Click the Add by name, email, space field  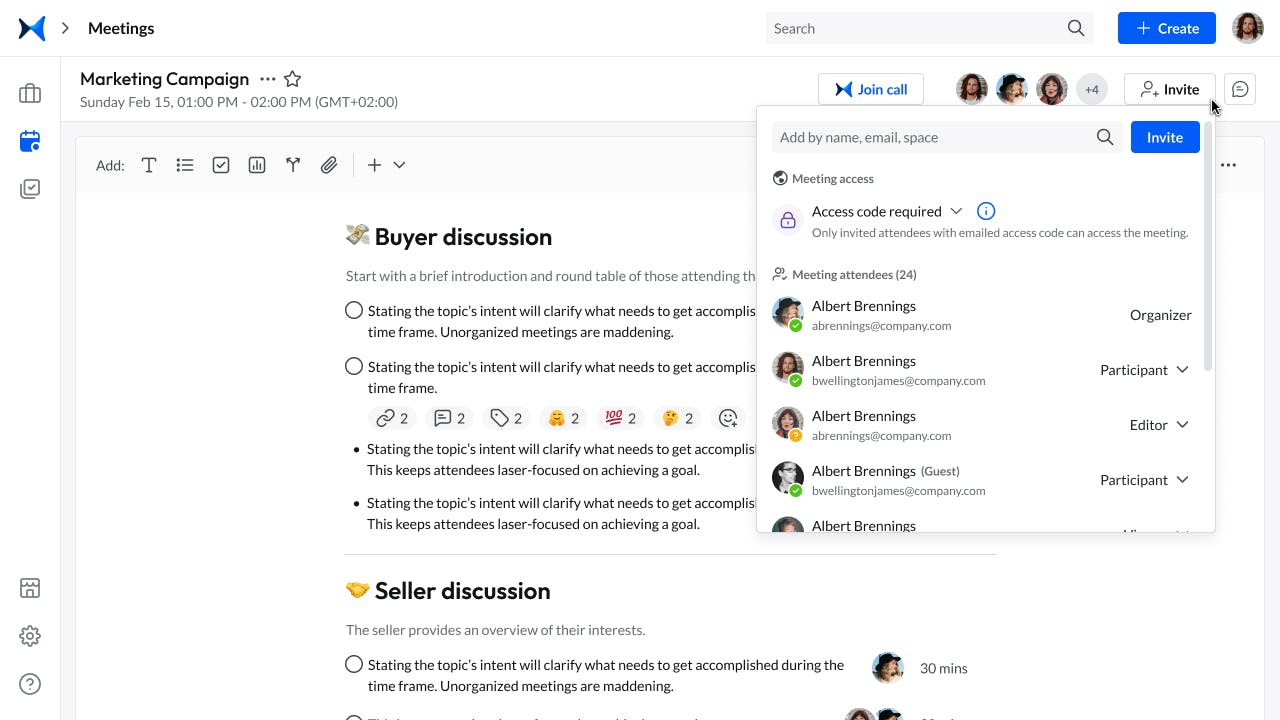click(x=947, y=137)
